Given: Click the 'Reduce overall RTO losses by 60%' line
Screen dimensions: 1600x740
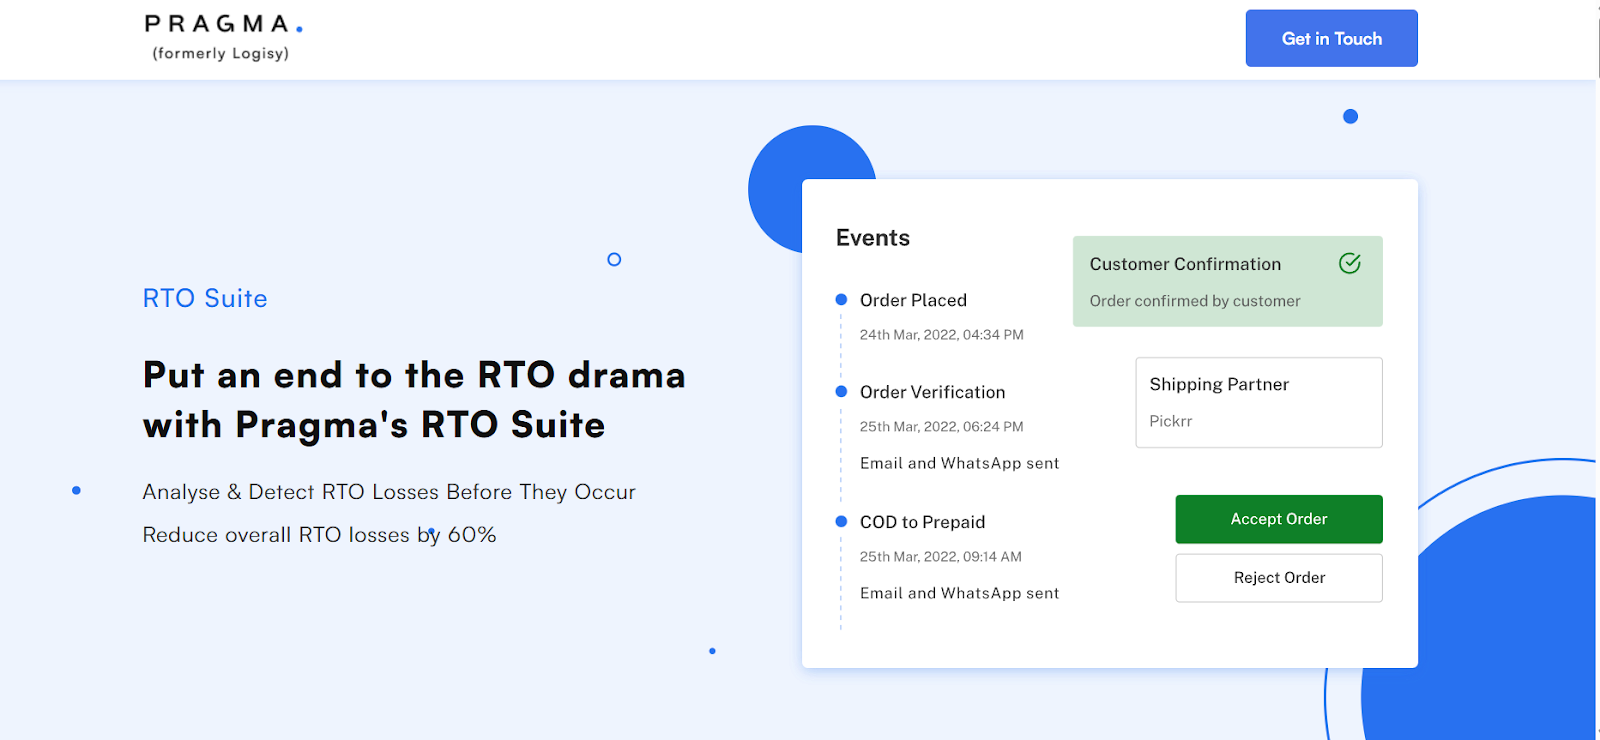Looking at the screenshot, I should click(x=319, y=535).
